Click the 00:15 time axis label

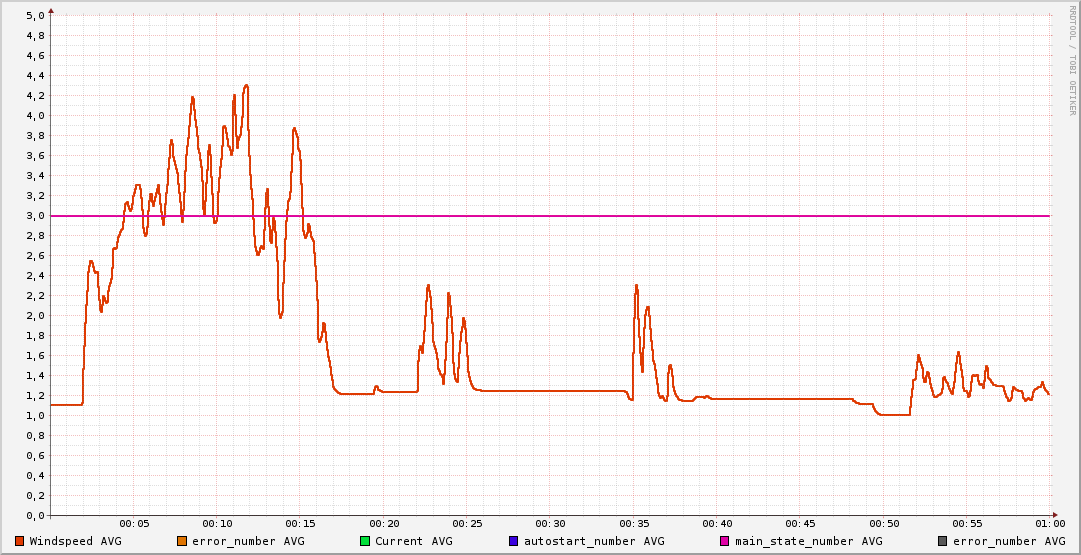(301, 524)
